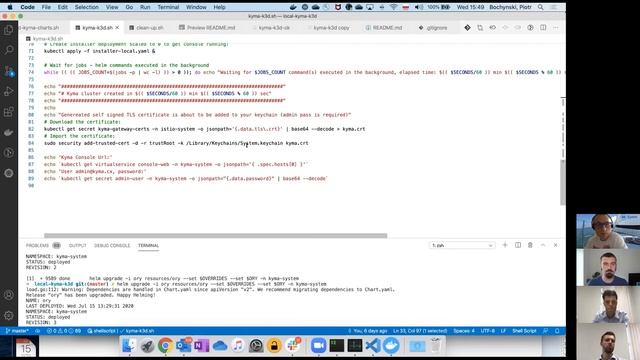
Task: Open the volume control in menu bar
Action: click(x=419, y=7)
